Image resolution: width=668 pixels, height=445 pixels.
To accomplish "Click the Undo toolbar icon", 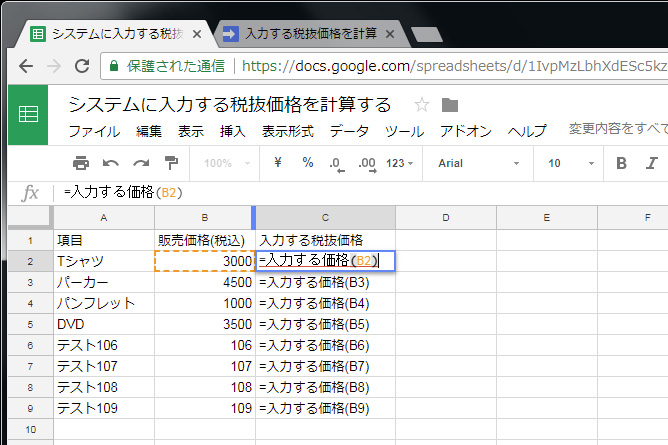I will [x=111, y=163].
